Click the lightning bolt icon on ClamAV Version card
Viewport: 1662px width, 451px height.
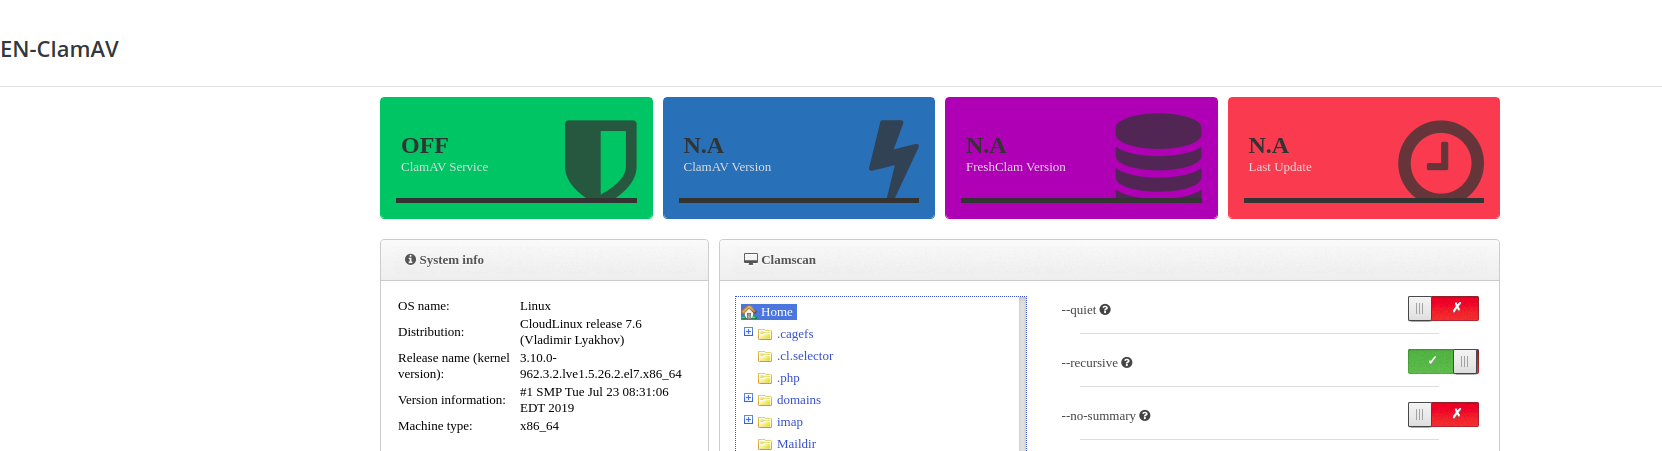(893, 159)
